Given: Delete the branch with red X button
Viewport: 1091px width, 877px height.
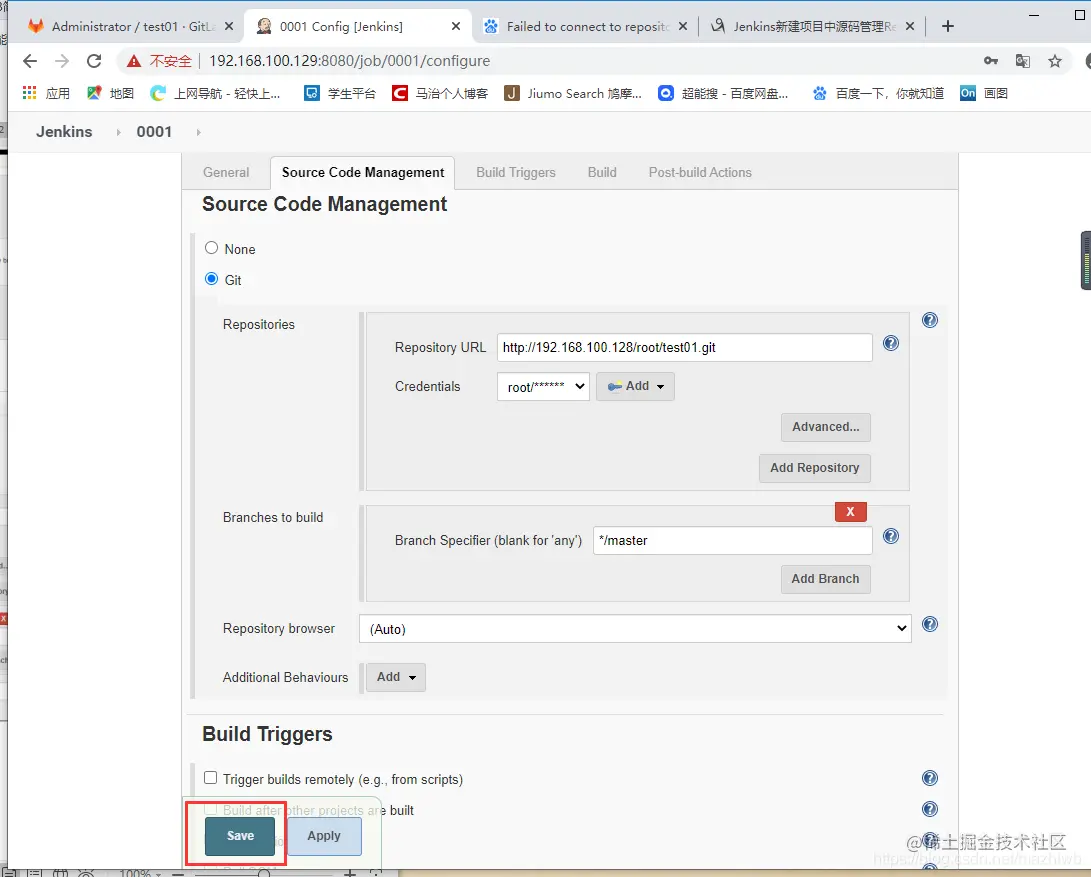Looking at the screenshot, I should (850, 512).
